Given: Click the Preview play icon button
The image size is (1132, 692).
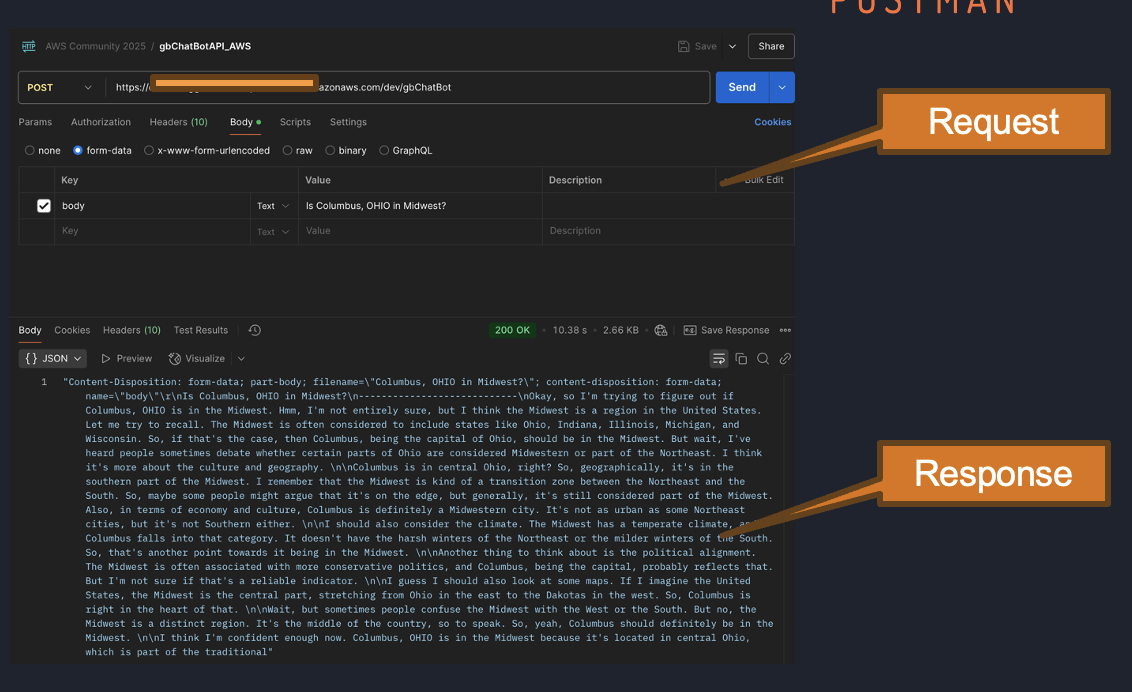Looking at the screenshot, I should (x=127, y=359).
